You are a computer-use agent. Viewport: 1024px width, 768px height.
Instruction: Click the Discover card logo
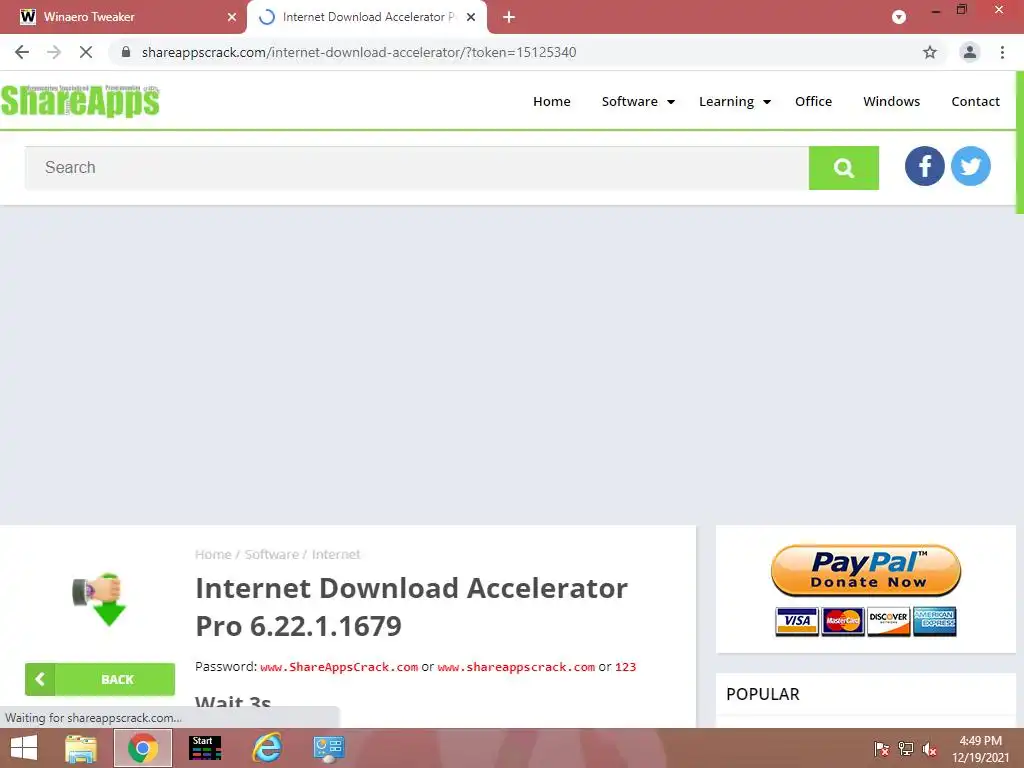point(888,621)
